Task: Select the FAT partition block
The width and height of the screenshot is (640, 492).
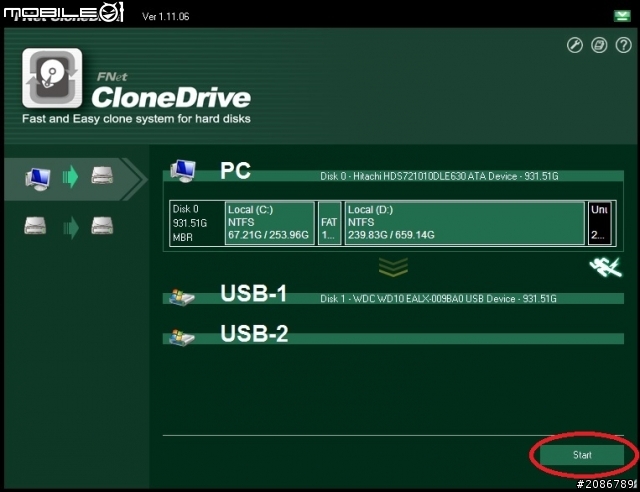Action: [329, 223]
